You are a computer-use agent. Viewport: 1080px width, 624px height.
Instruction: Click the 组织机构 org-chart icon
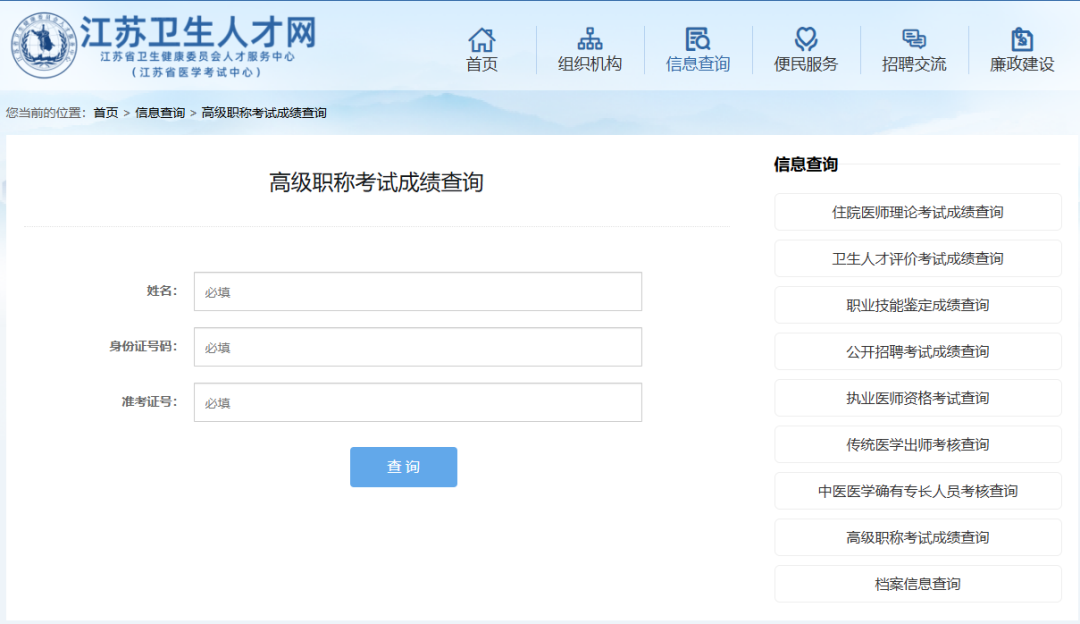tap(590, 39)
